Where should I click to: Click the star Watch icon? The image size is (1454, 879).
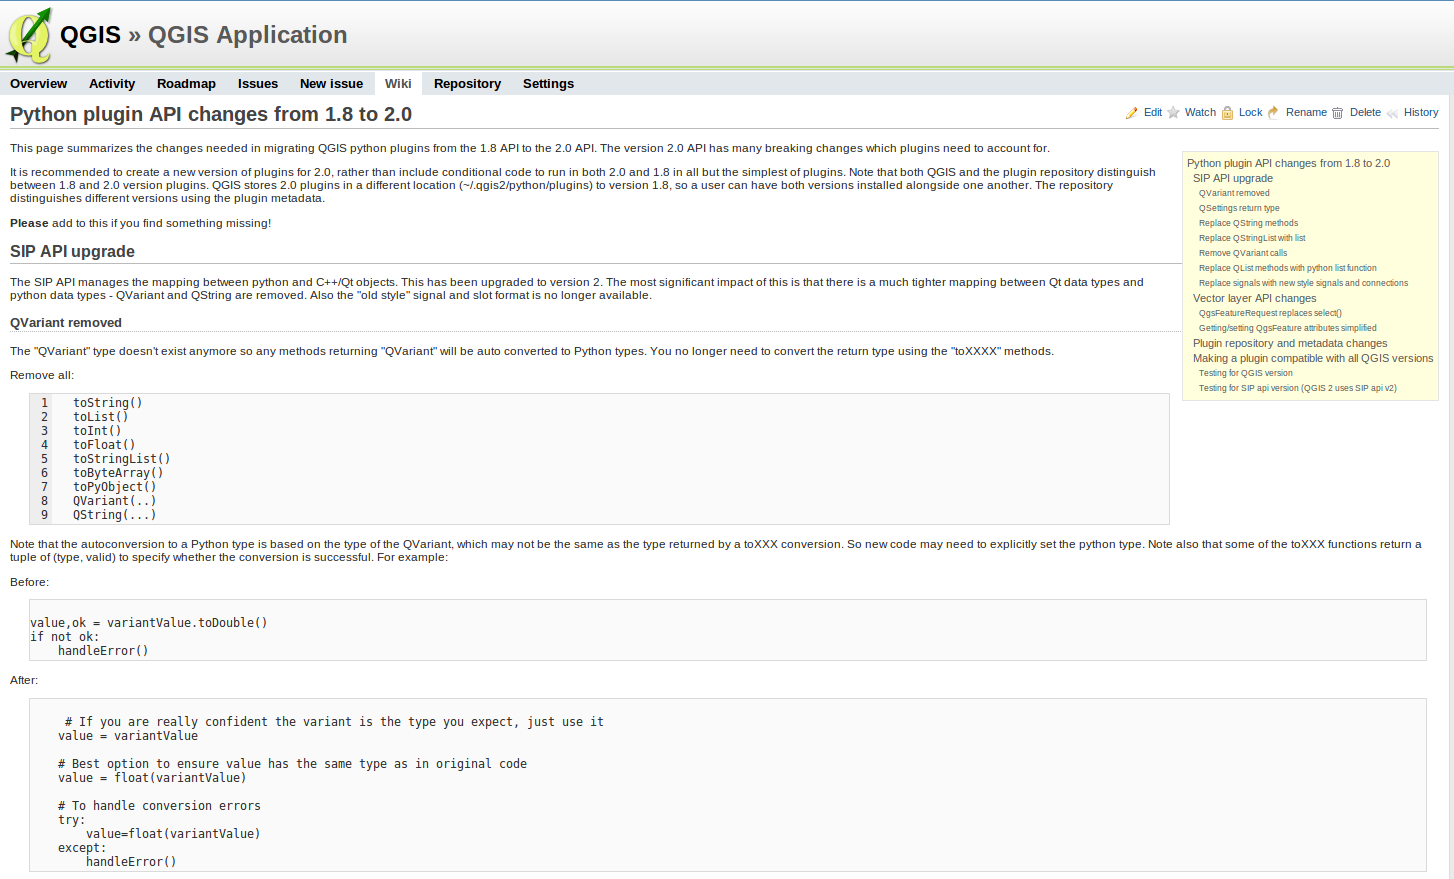[1174, 113]
